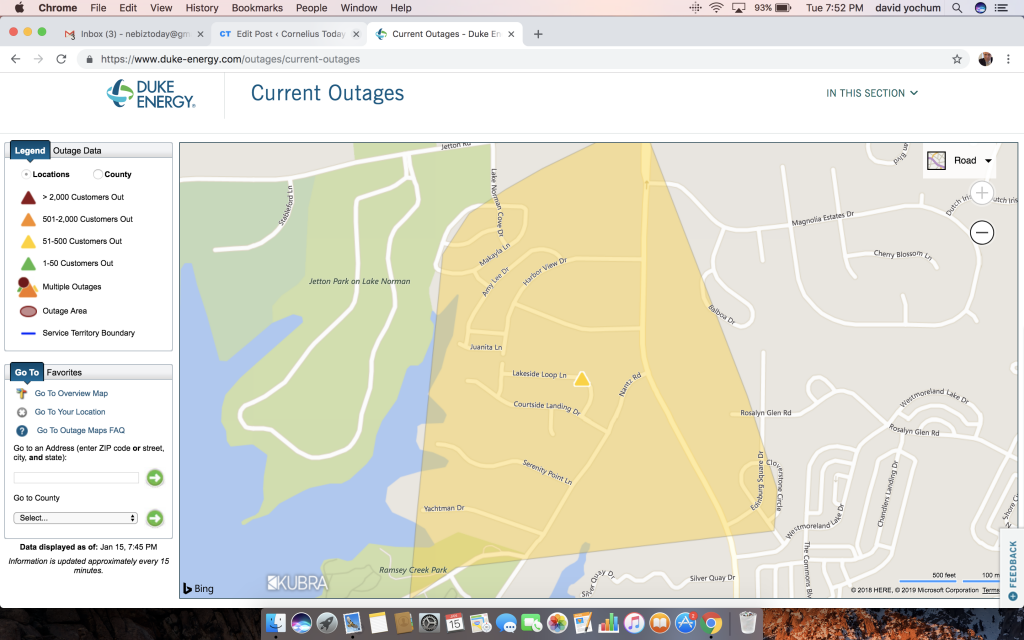This screenshot has width=1024, height=640.
Task: Submit county selection with green arrow button
Action: coord(155,518)
